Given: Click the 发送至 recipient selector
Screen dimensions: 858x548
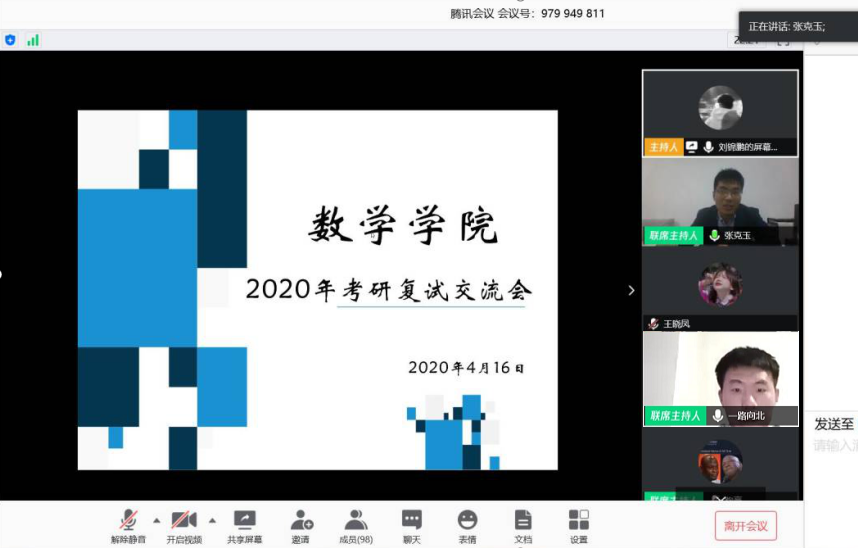Looking at the screenshot, I should coord(834,424).
